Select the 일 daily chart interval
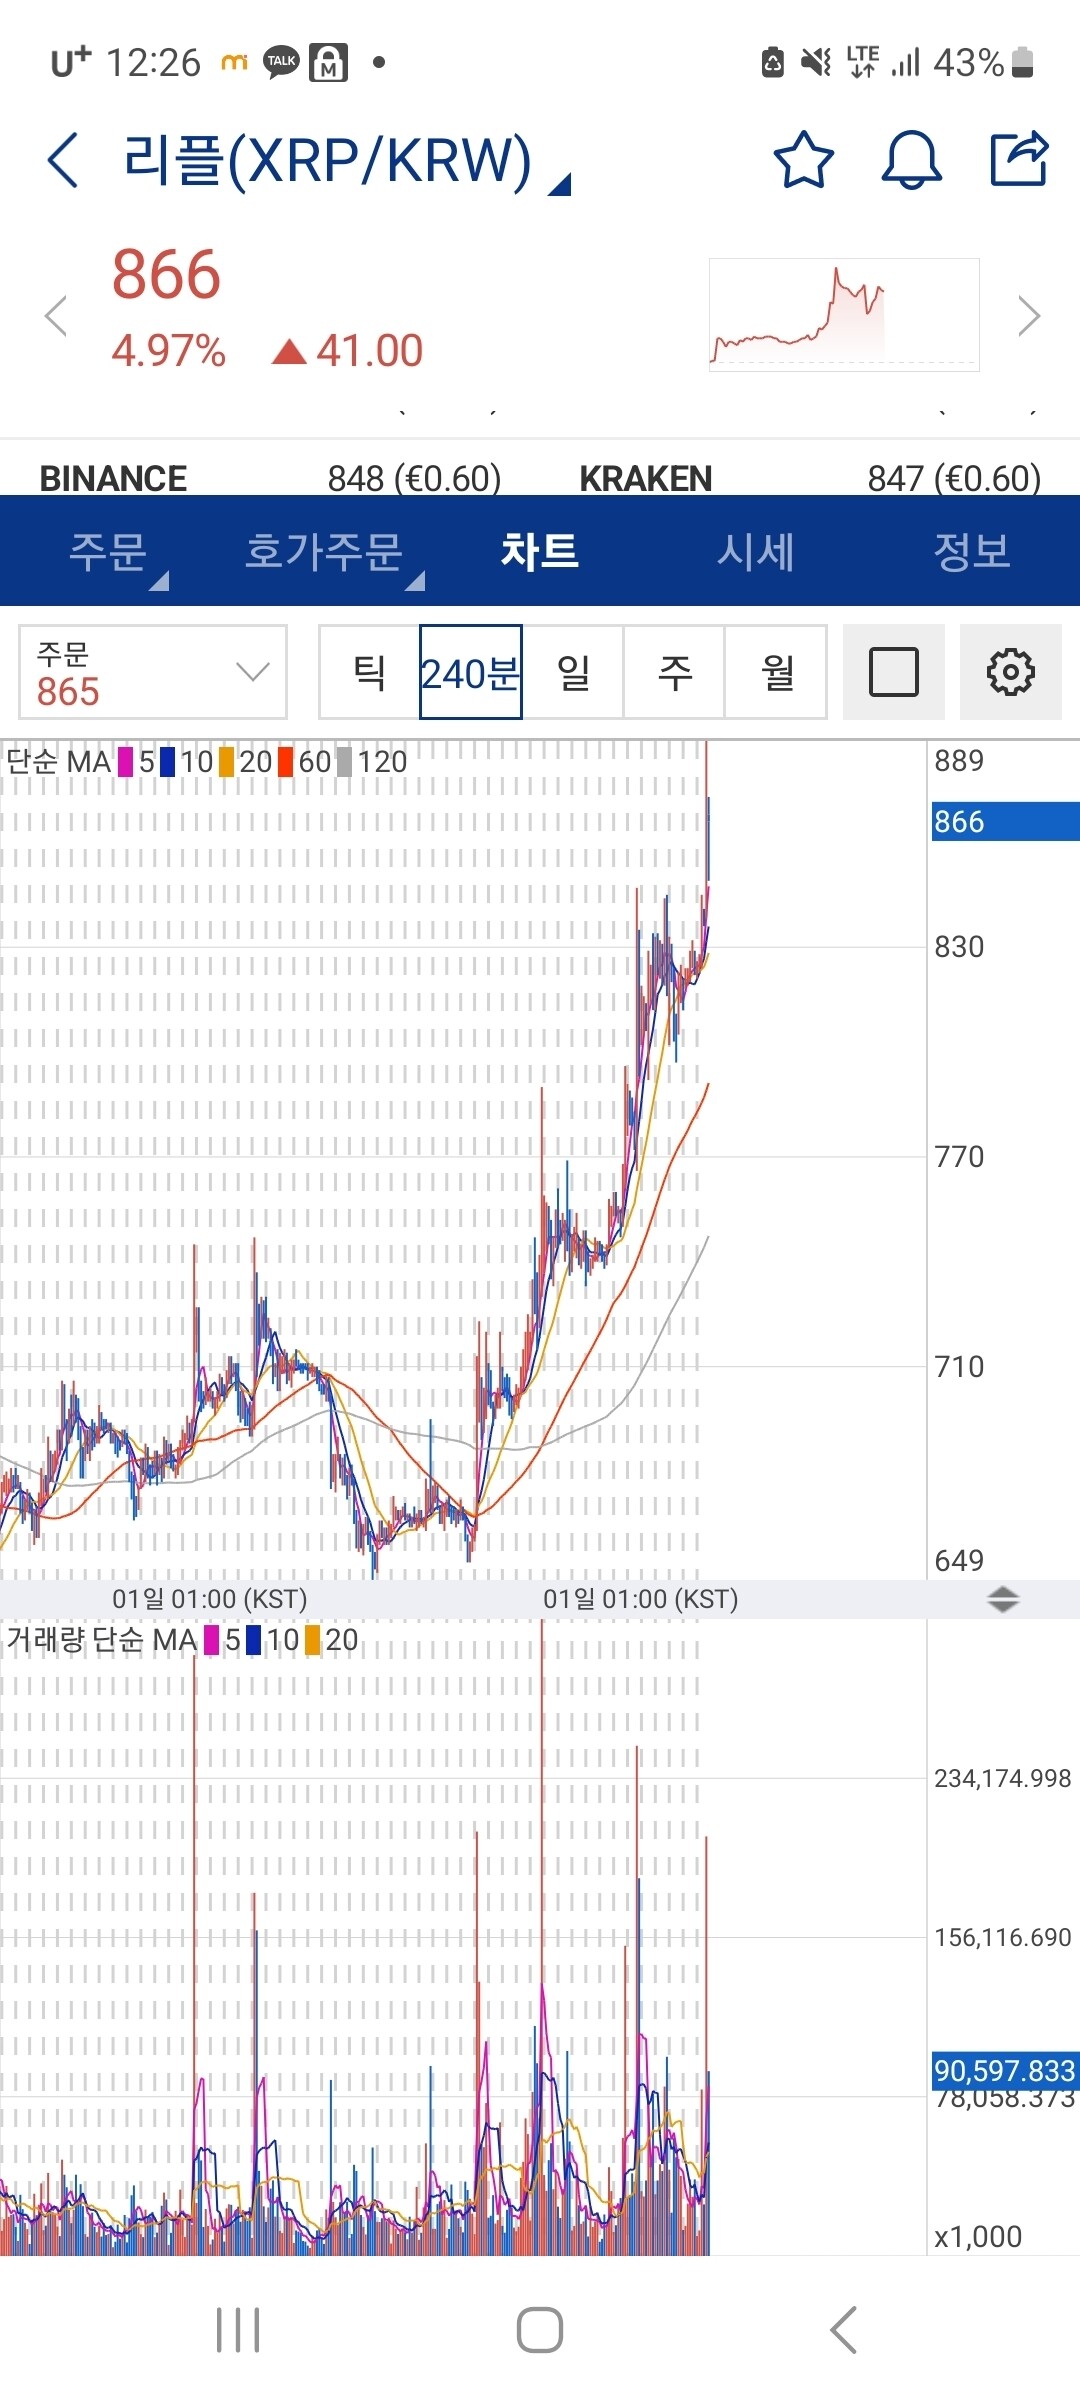Viewport: 1080px width, 2400px height. coord(573,672)
